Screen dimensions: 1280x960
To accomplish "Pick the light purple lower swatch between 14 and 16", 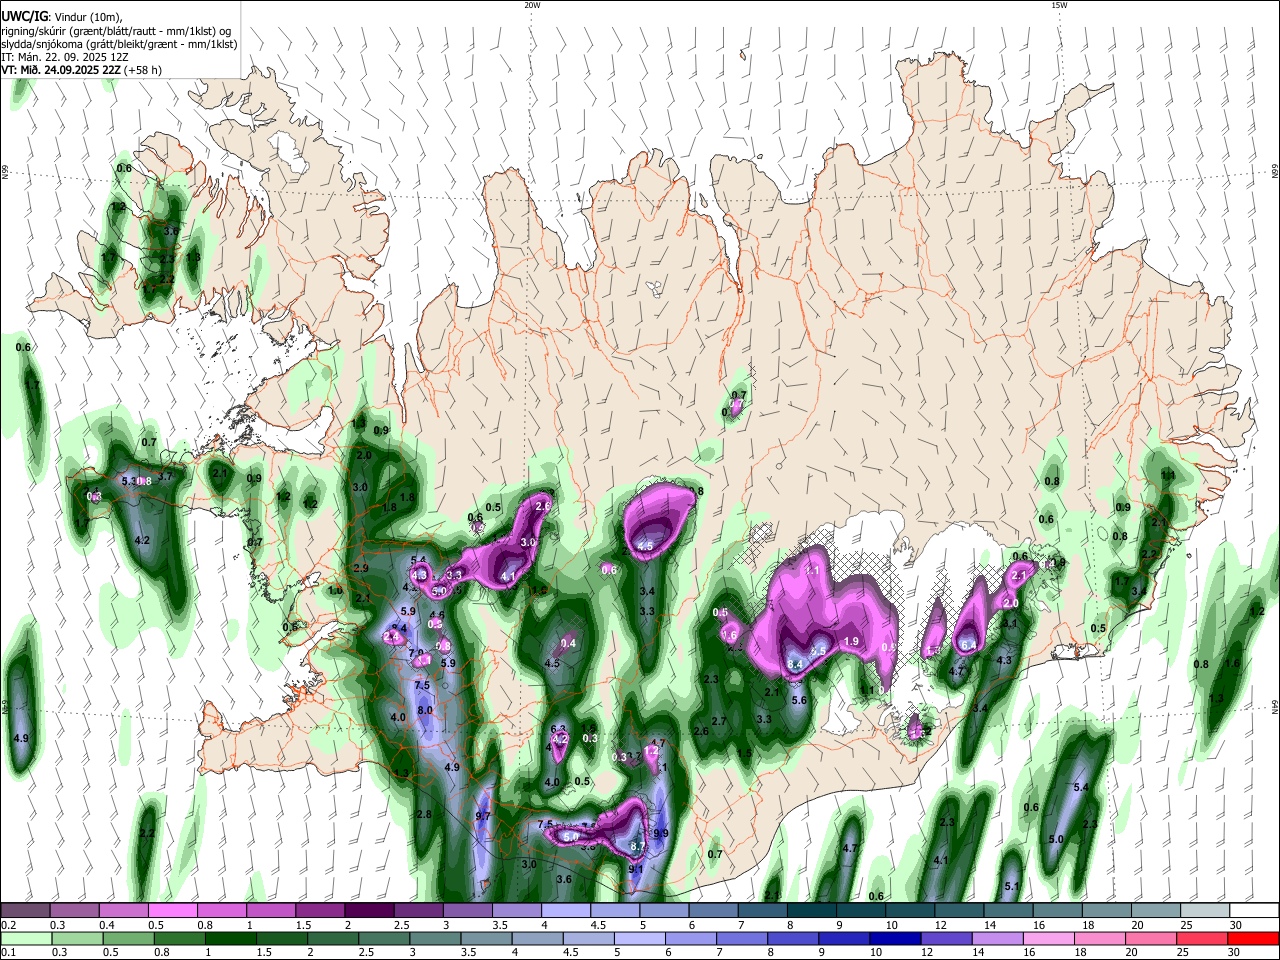I will click(x=997, y=938).
